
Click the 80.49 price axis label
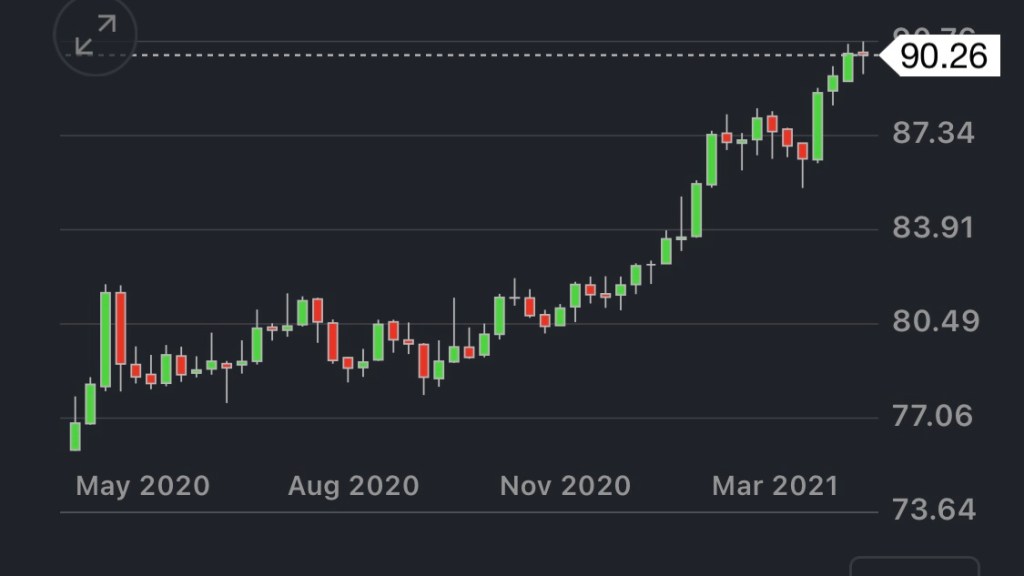pyautogui.click(x=932, y=322)
